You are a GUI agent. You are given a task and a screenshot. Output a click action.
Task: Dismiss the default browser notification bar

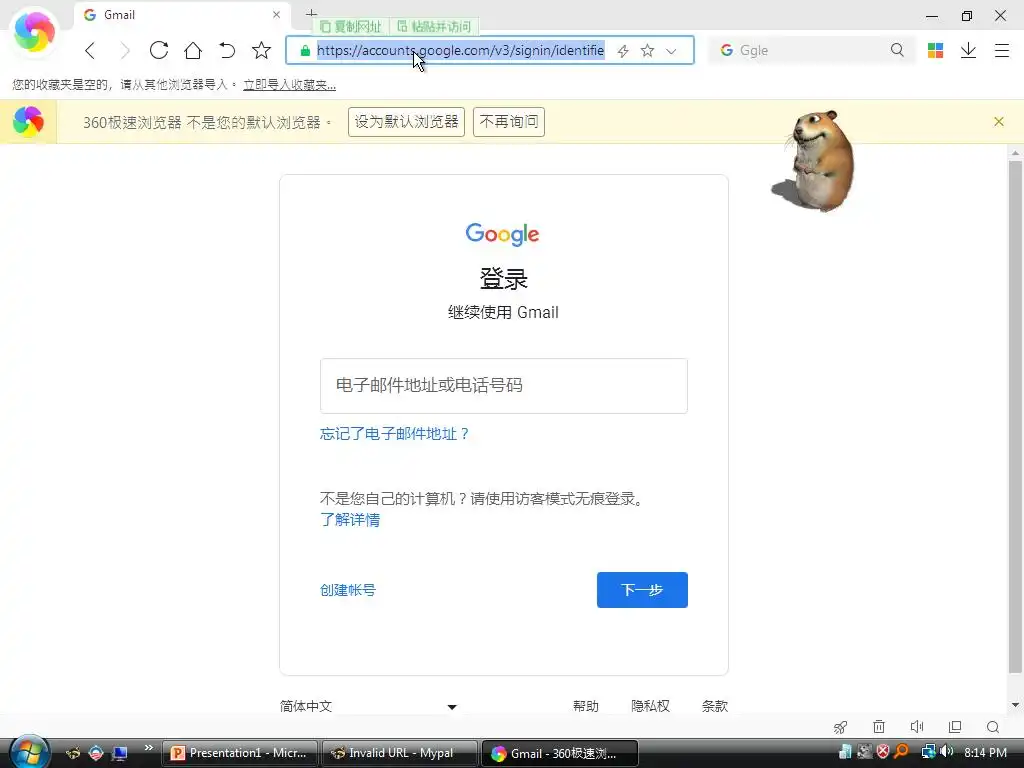pos(999,121)
